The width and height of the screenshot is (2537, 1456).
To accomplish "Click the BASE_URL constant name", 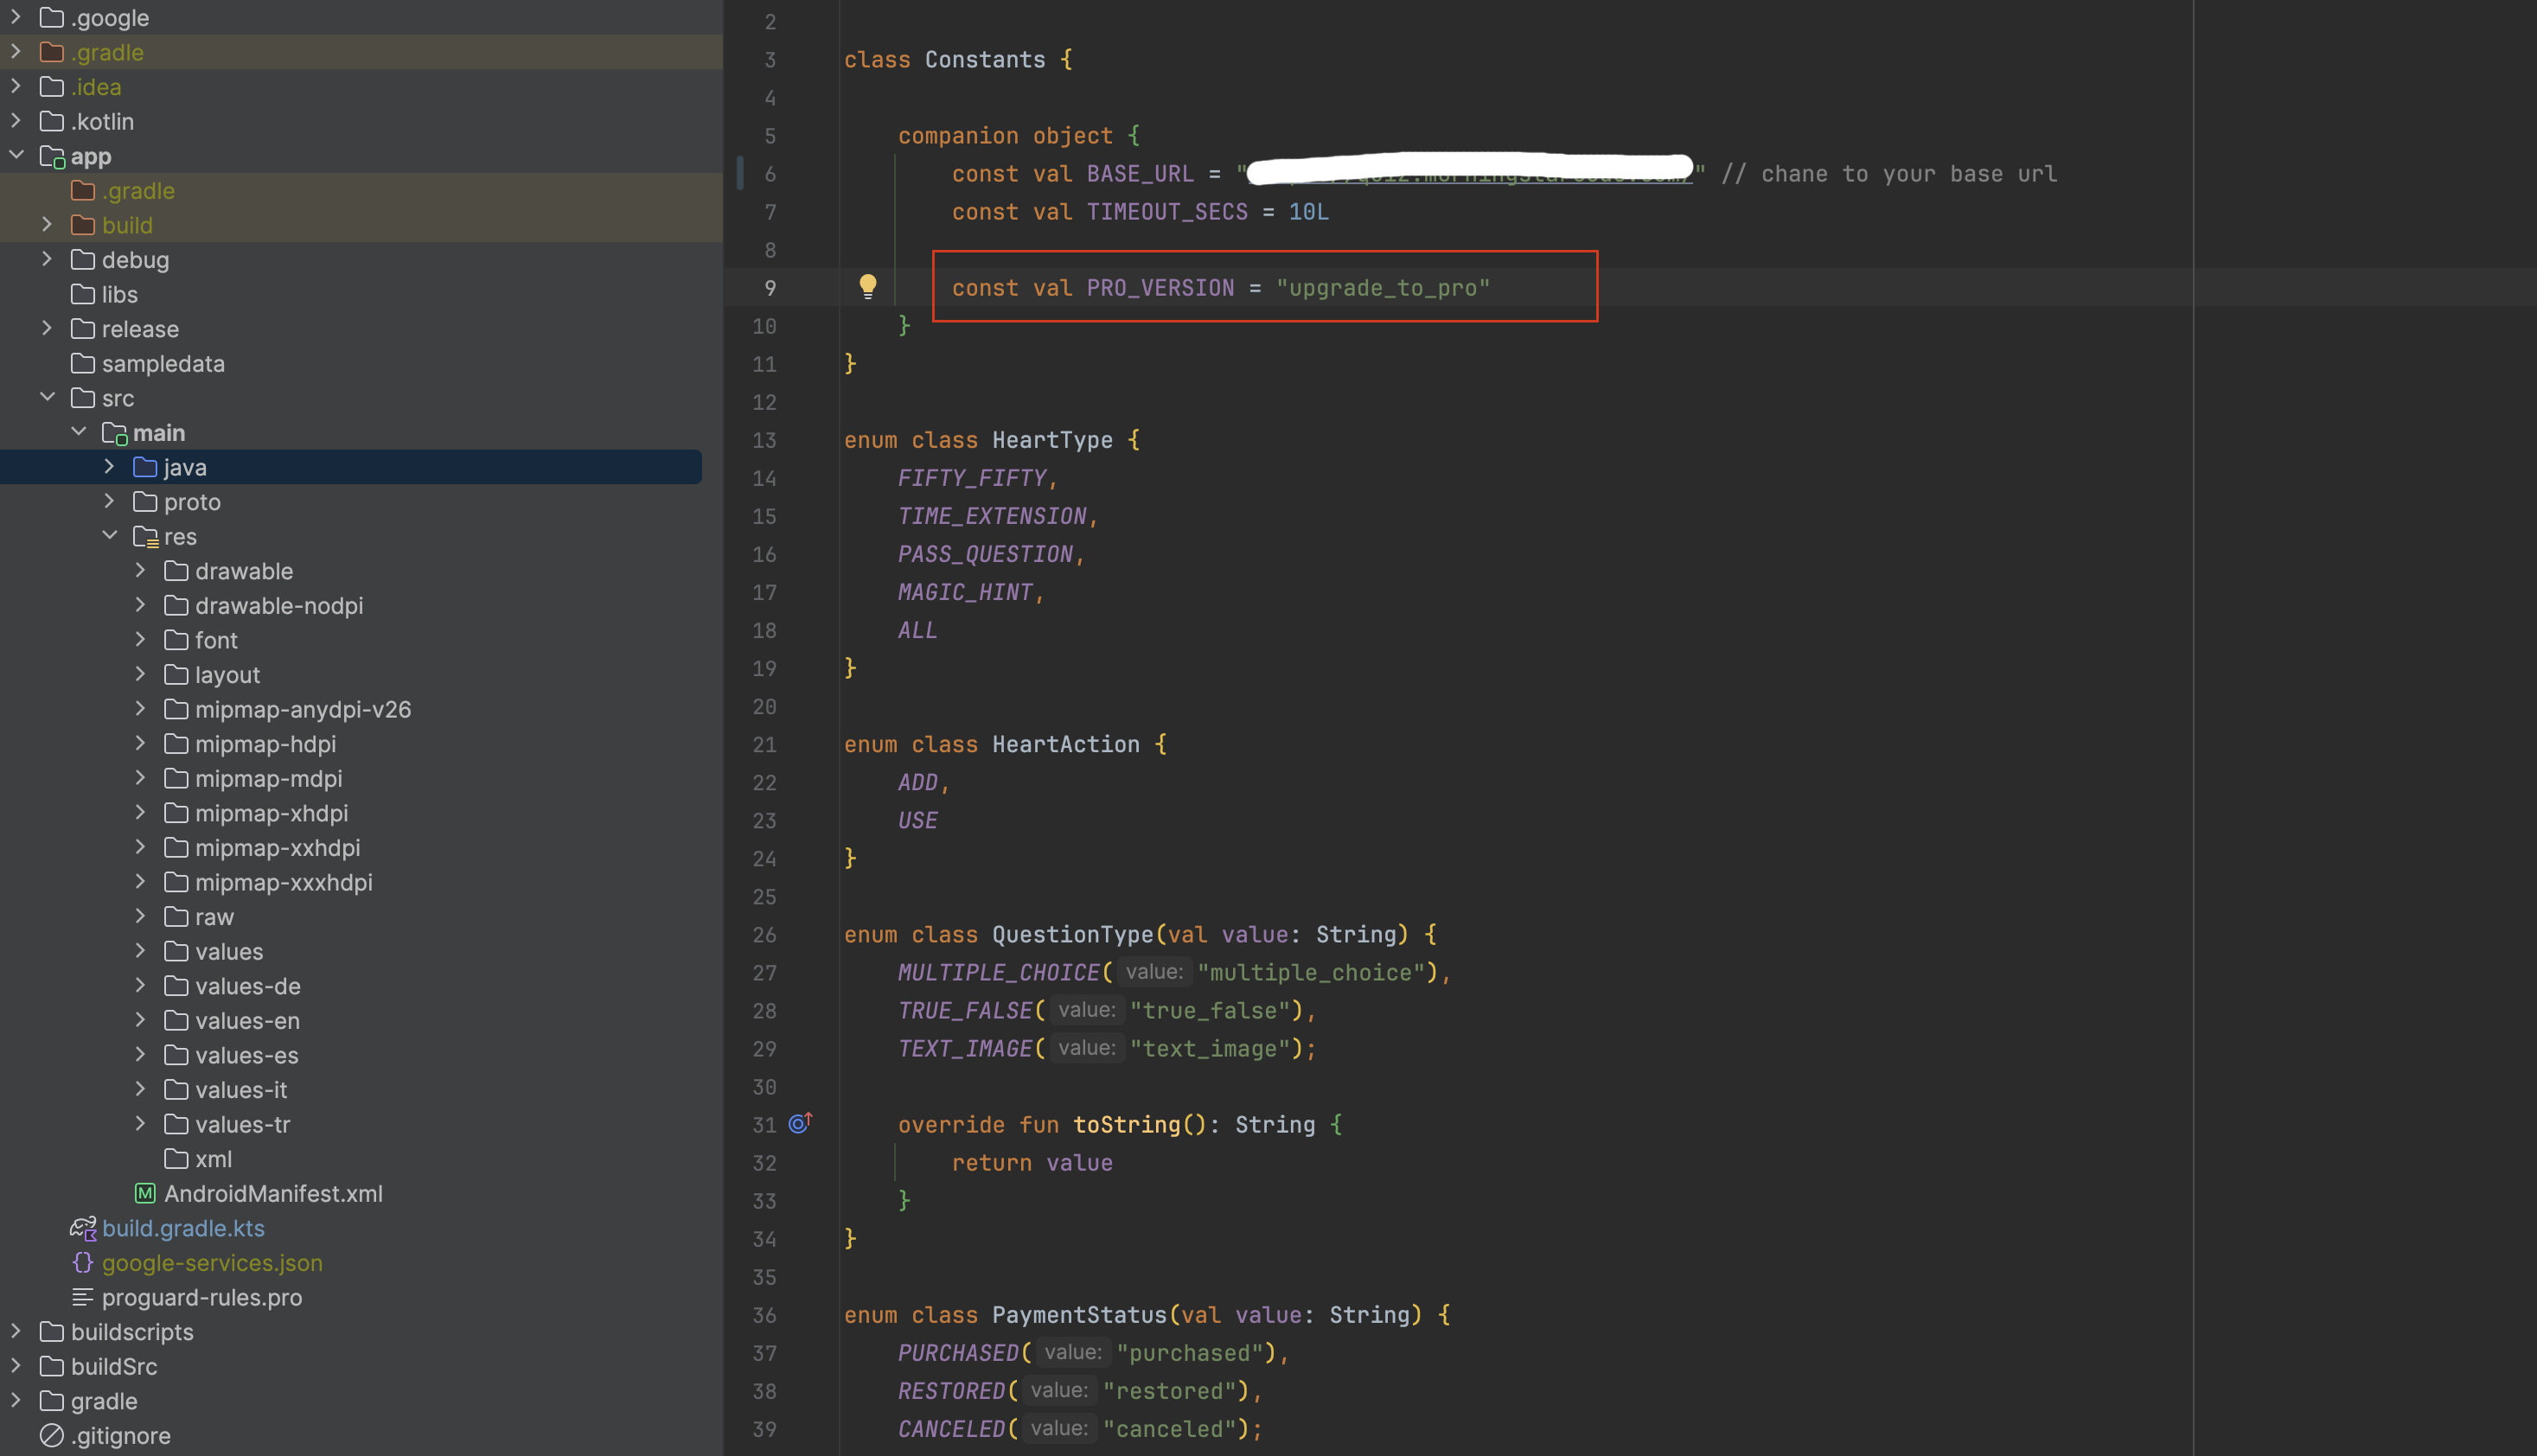I will click(1140, 174).
